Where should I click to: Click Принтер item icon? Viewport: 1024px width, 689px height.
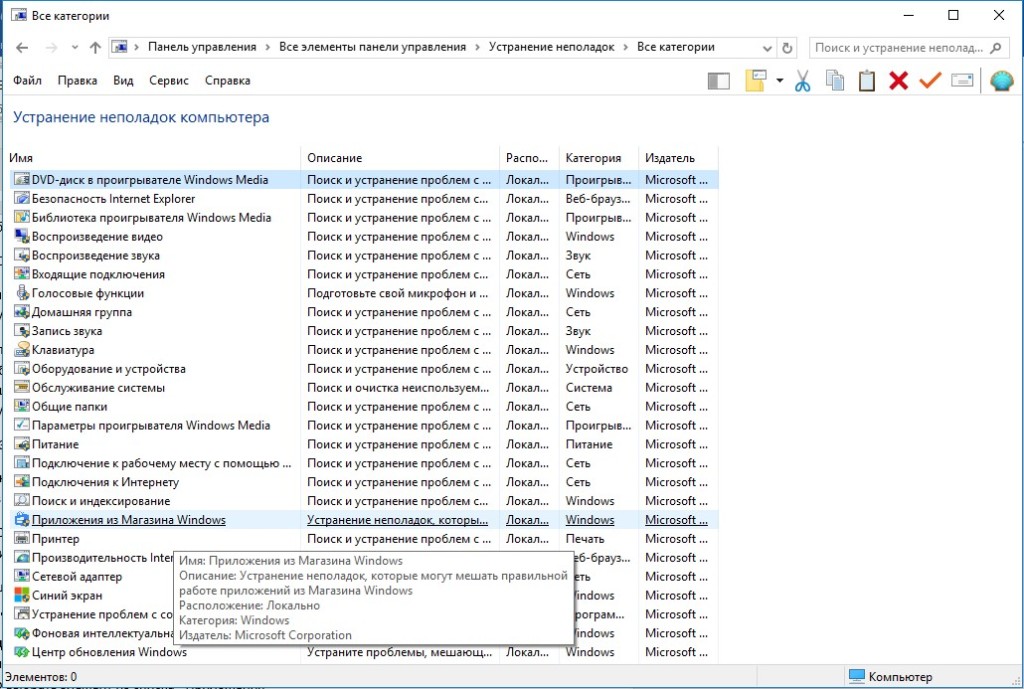(x=22, y=539)
